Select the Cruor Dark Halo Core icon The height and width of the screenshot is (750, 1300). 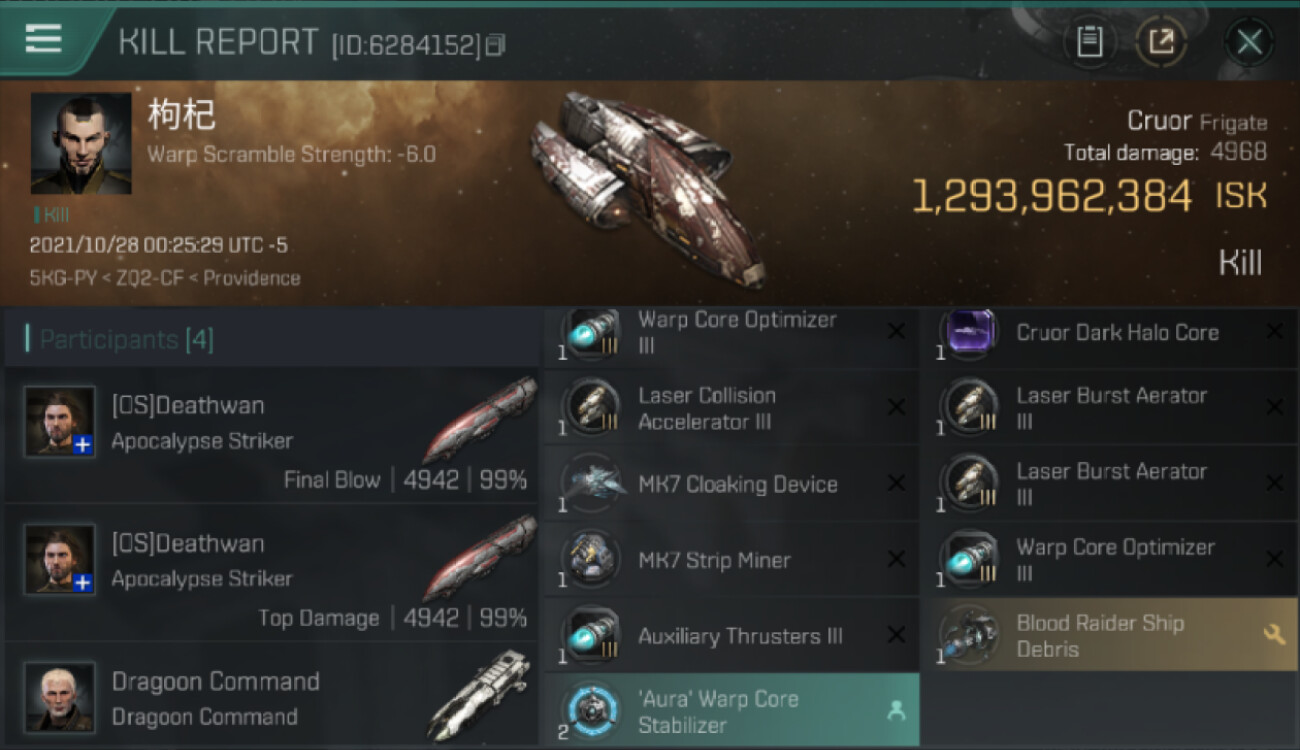pos(968,334)
